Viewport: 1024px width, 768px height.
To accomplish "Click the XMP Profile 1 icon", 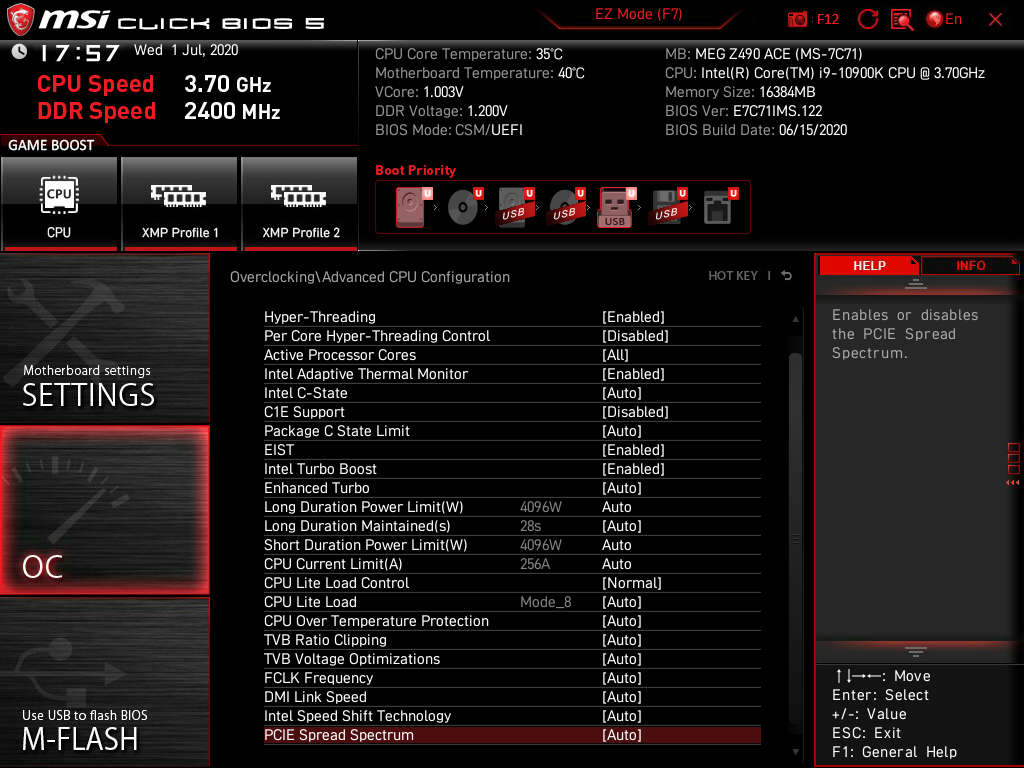I will coord(179,204).
